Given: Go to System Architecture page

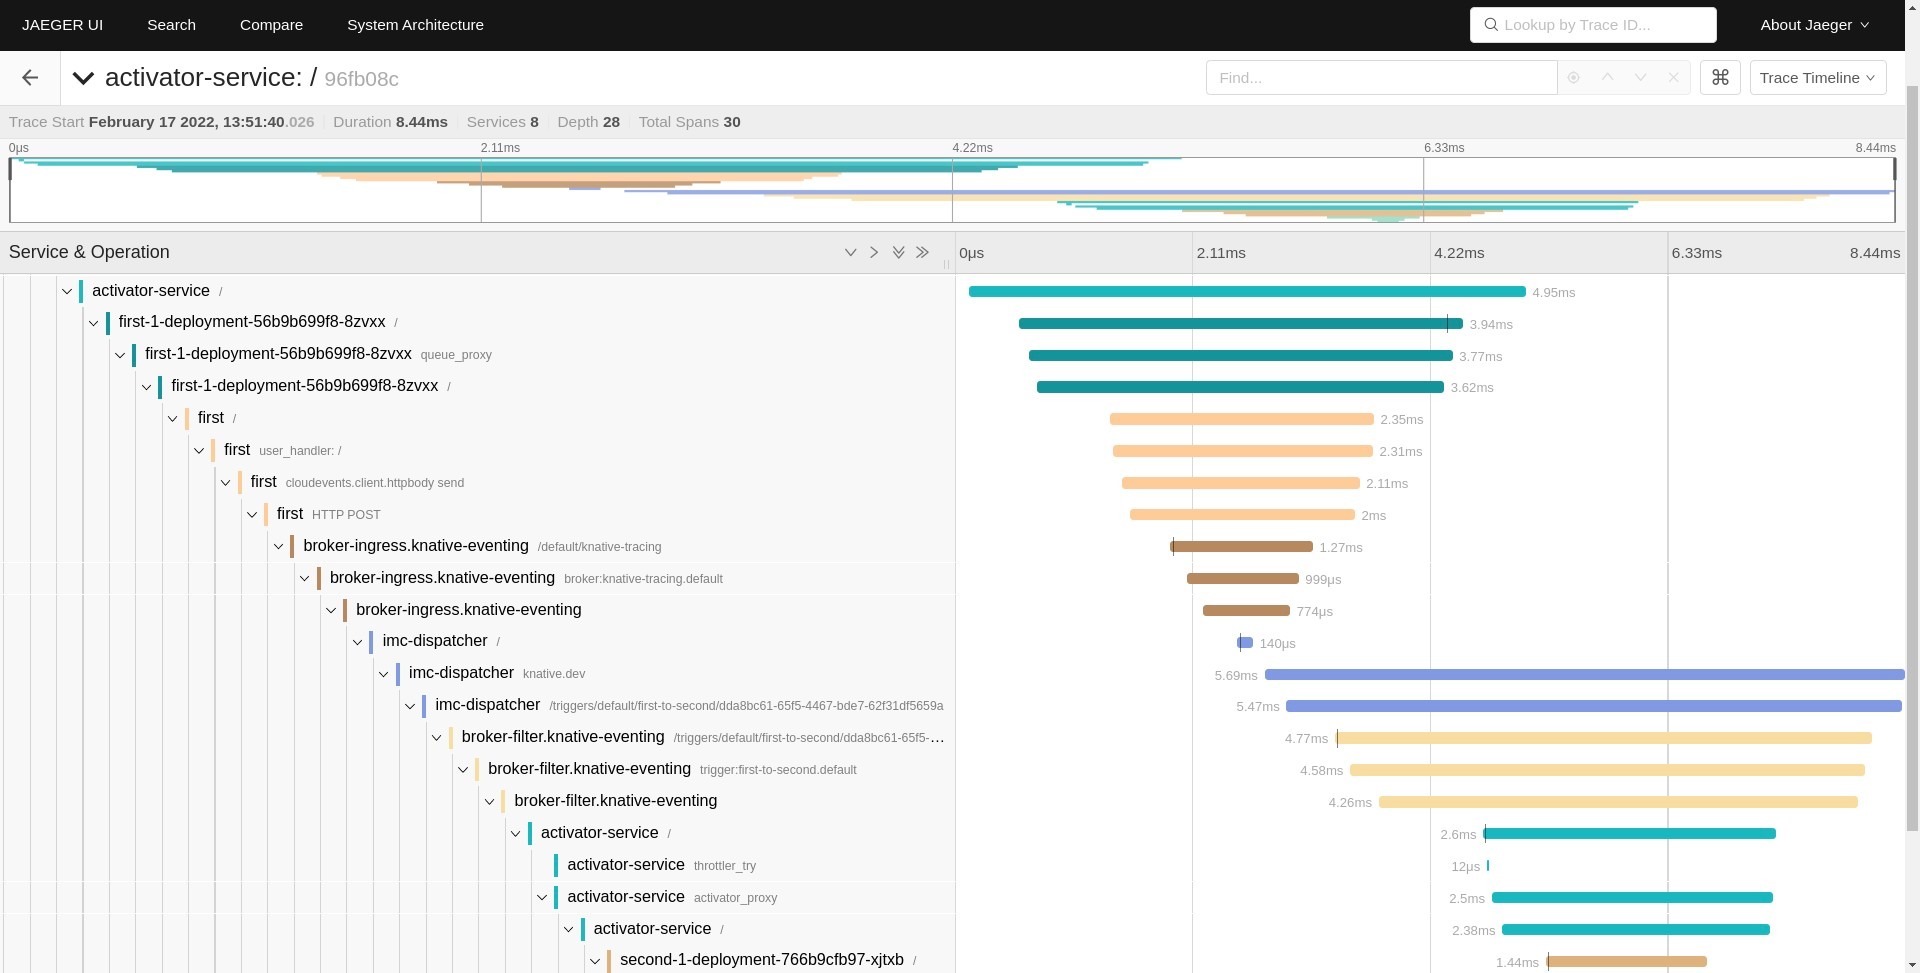Looking at the screenshot, I should point(415,25).
